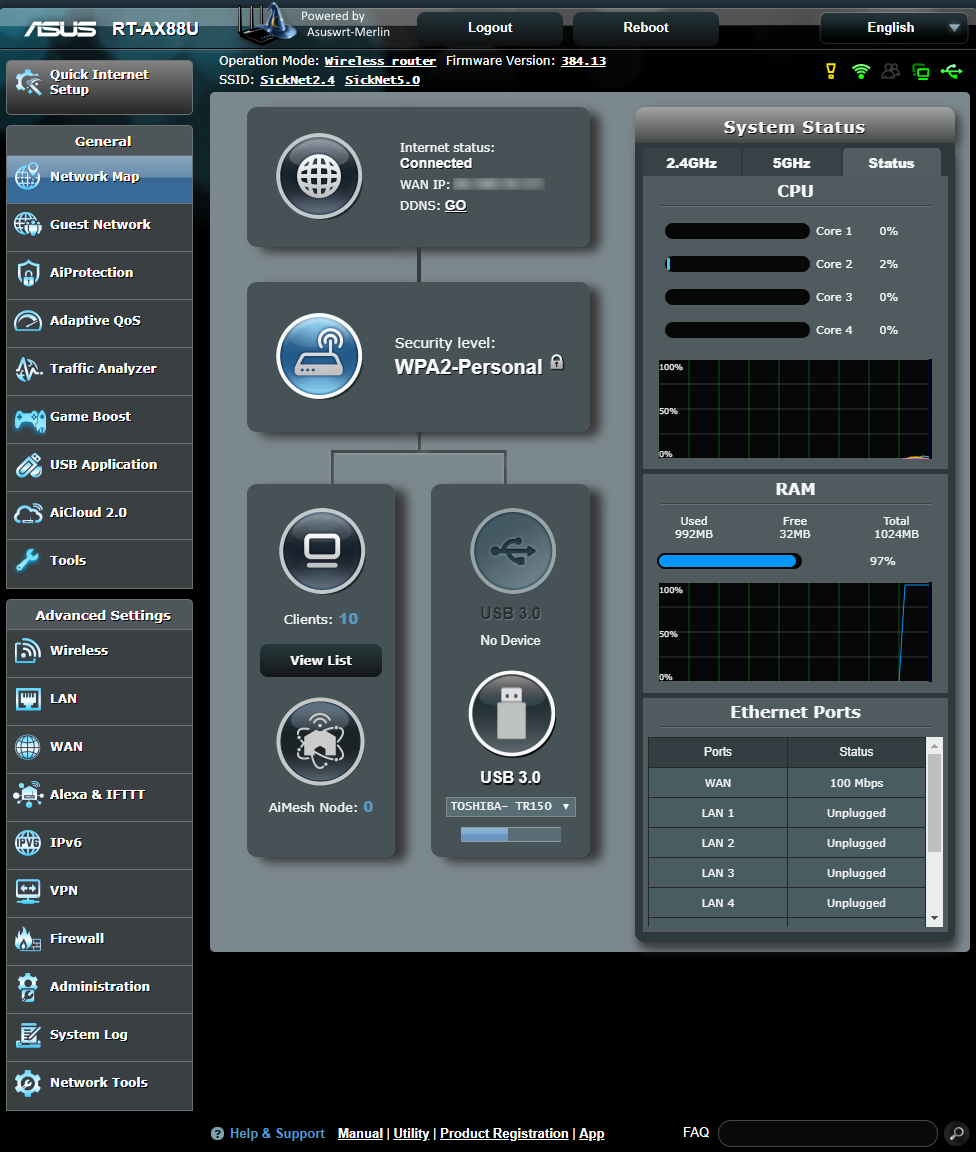Open the Utility footer link
976x1152 pixels.
click(x=412, y=1134)
